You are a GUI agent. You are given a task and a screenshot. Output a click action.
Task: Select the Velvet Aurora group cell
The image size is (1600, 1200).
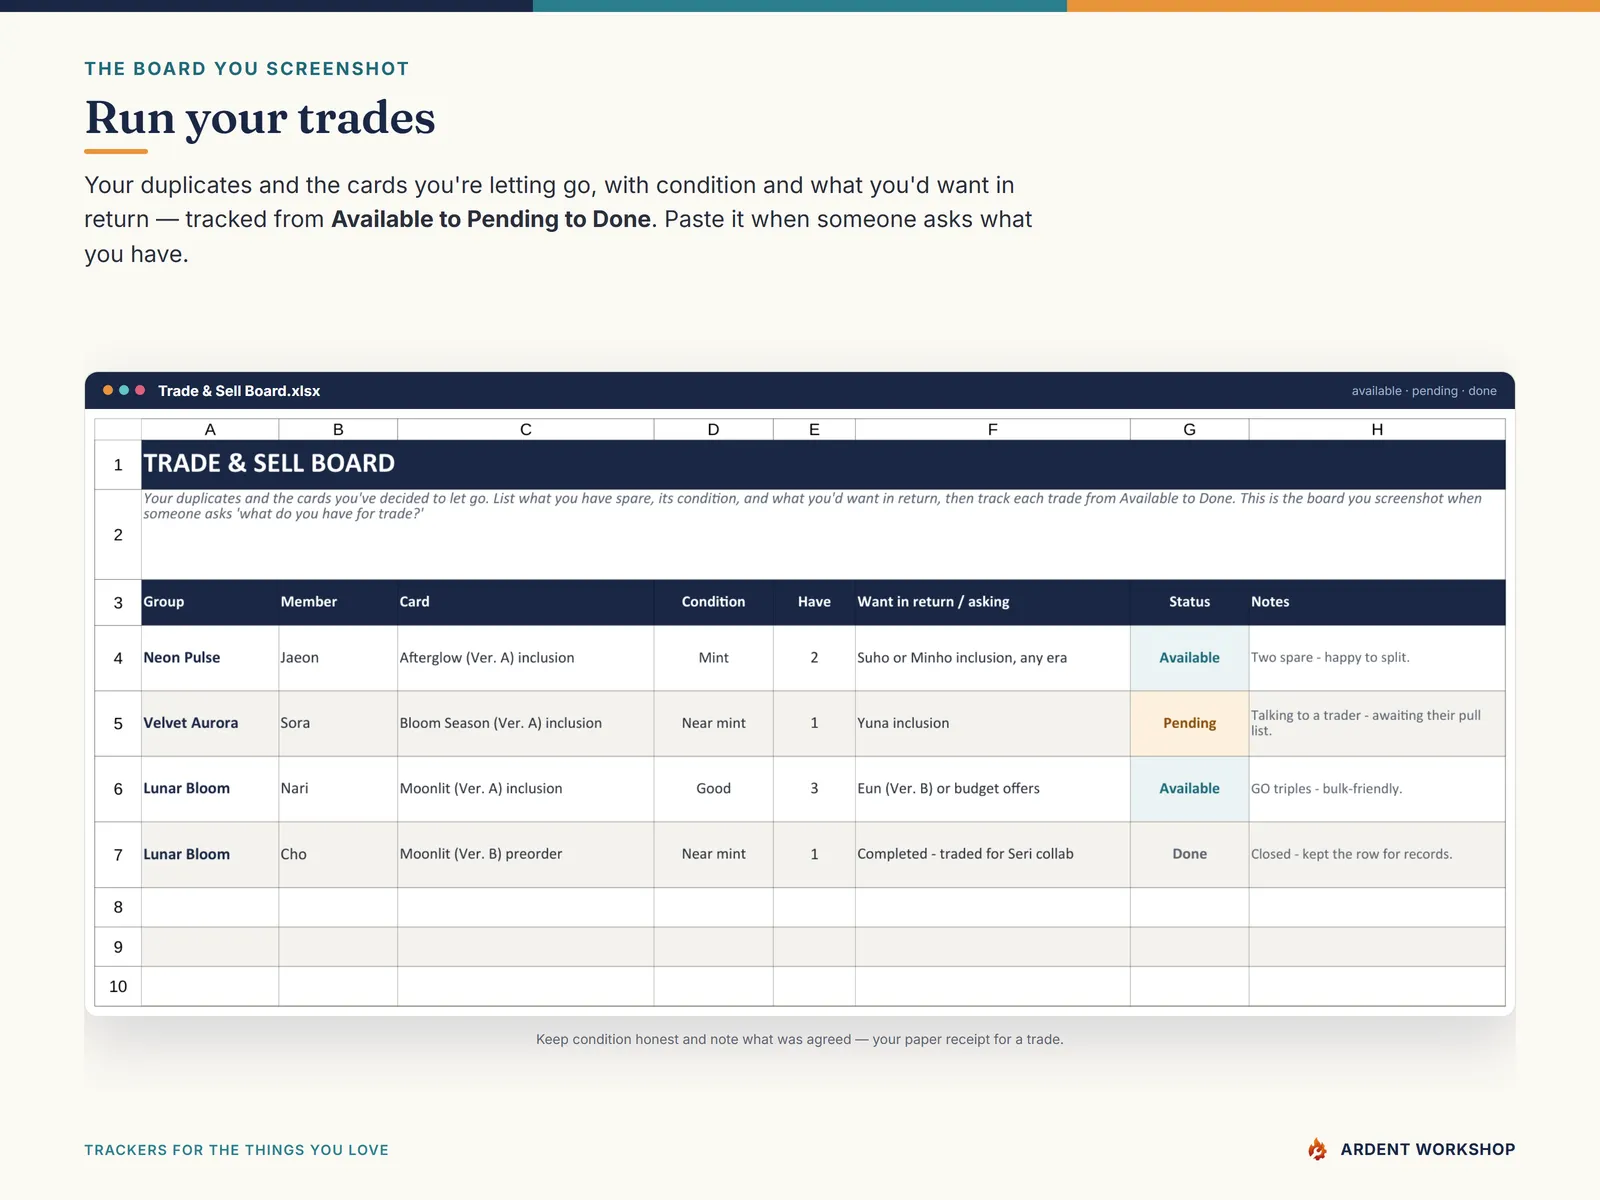point(210,723)
